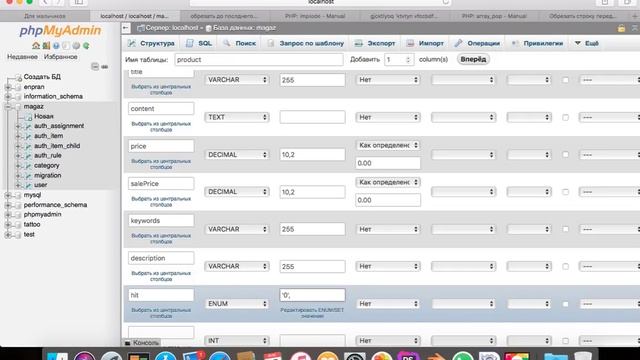This screenshot has height=360, width=640.
Task: Open the Операции tab
Action: pos(477,43)
